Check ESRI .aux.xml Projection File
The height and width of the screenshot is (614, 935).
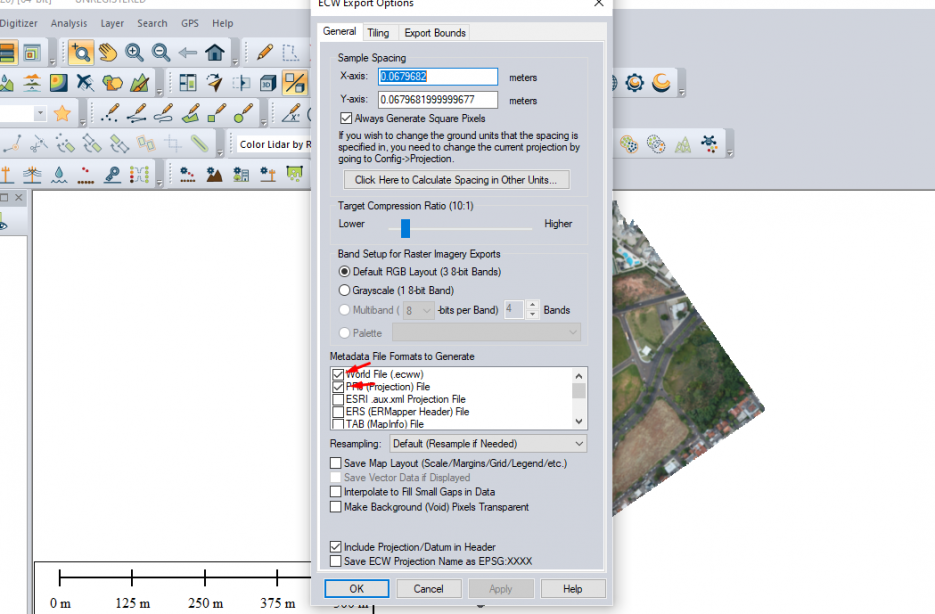tap(338, 399)
